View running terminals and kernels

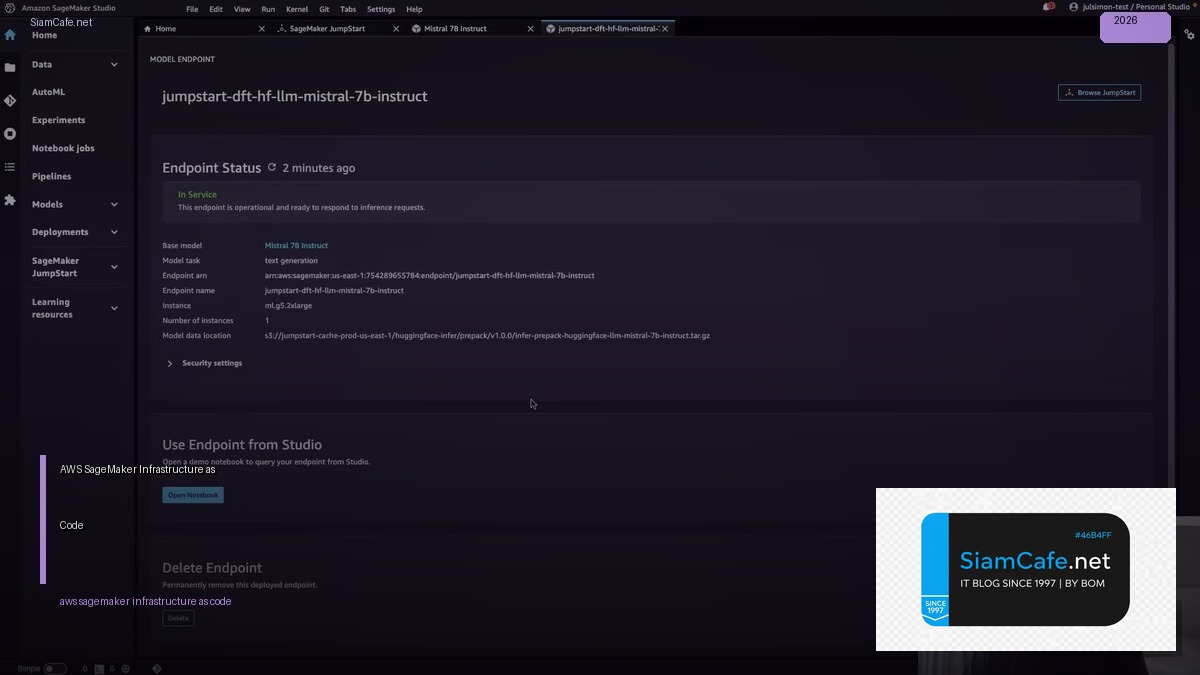coord(10,133)
